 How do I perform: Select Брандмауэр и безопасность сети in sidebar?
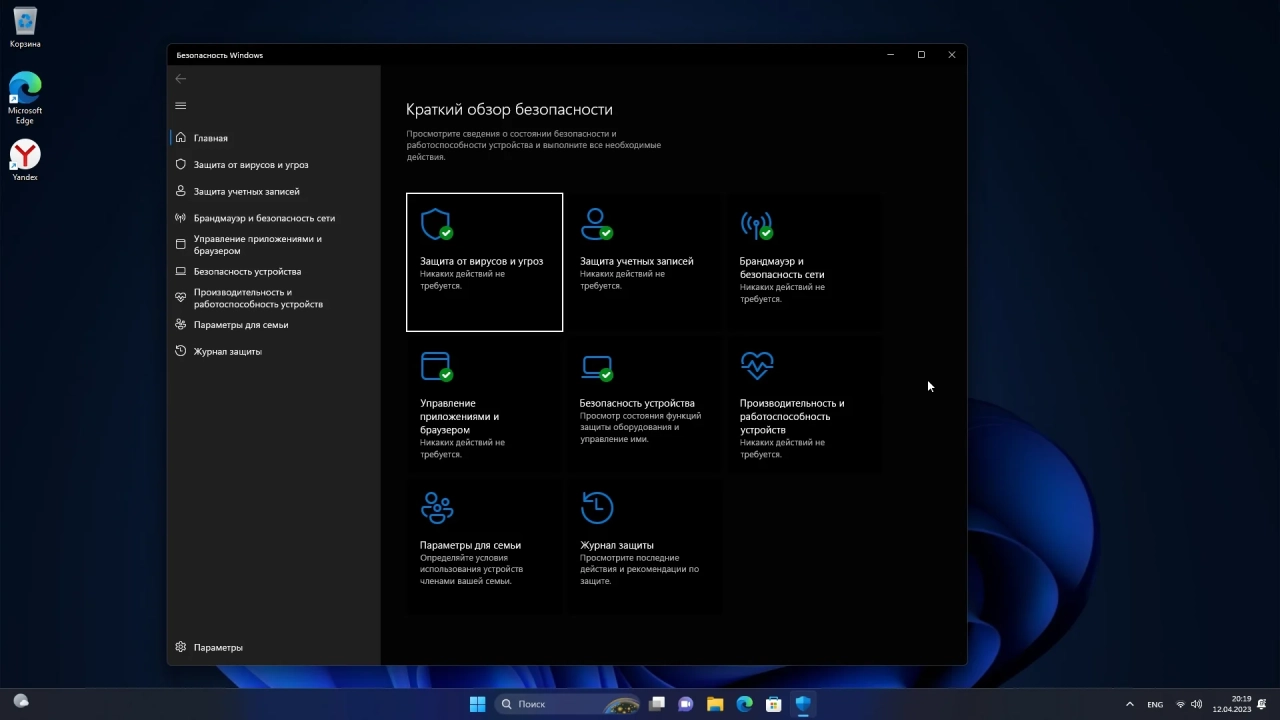pyautogui.click(x=274, y=218)
